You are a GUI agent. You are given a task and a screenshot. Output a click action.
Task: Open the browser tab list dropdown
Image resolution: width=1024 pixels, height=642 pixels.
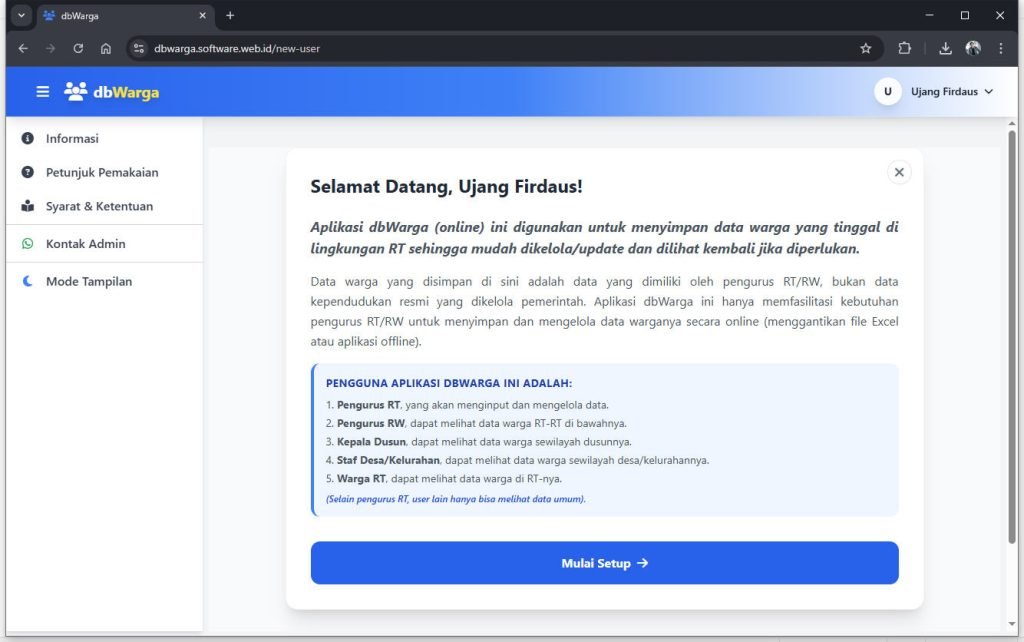(x=21, y=16)
